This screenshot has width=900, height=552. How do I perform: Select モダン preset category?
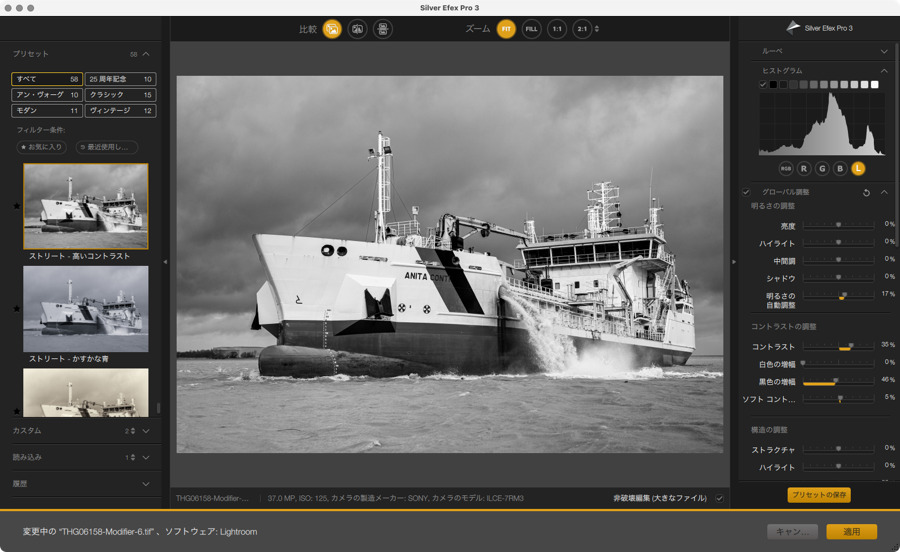tap(47, 110)
